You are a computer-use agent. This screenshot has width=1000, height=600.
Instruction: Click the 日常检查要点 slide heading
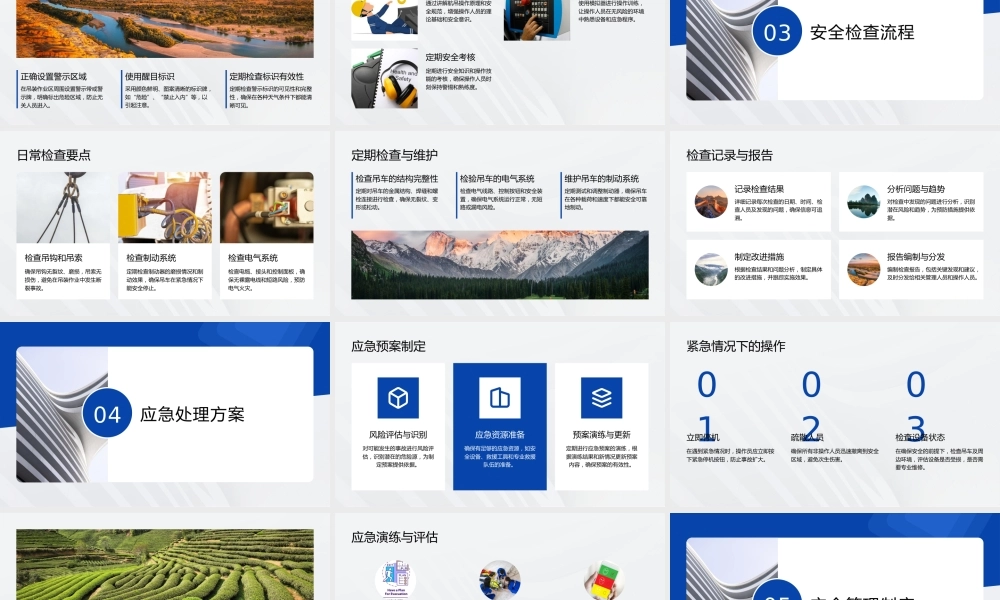[54, 155]
